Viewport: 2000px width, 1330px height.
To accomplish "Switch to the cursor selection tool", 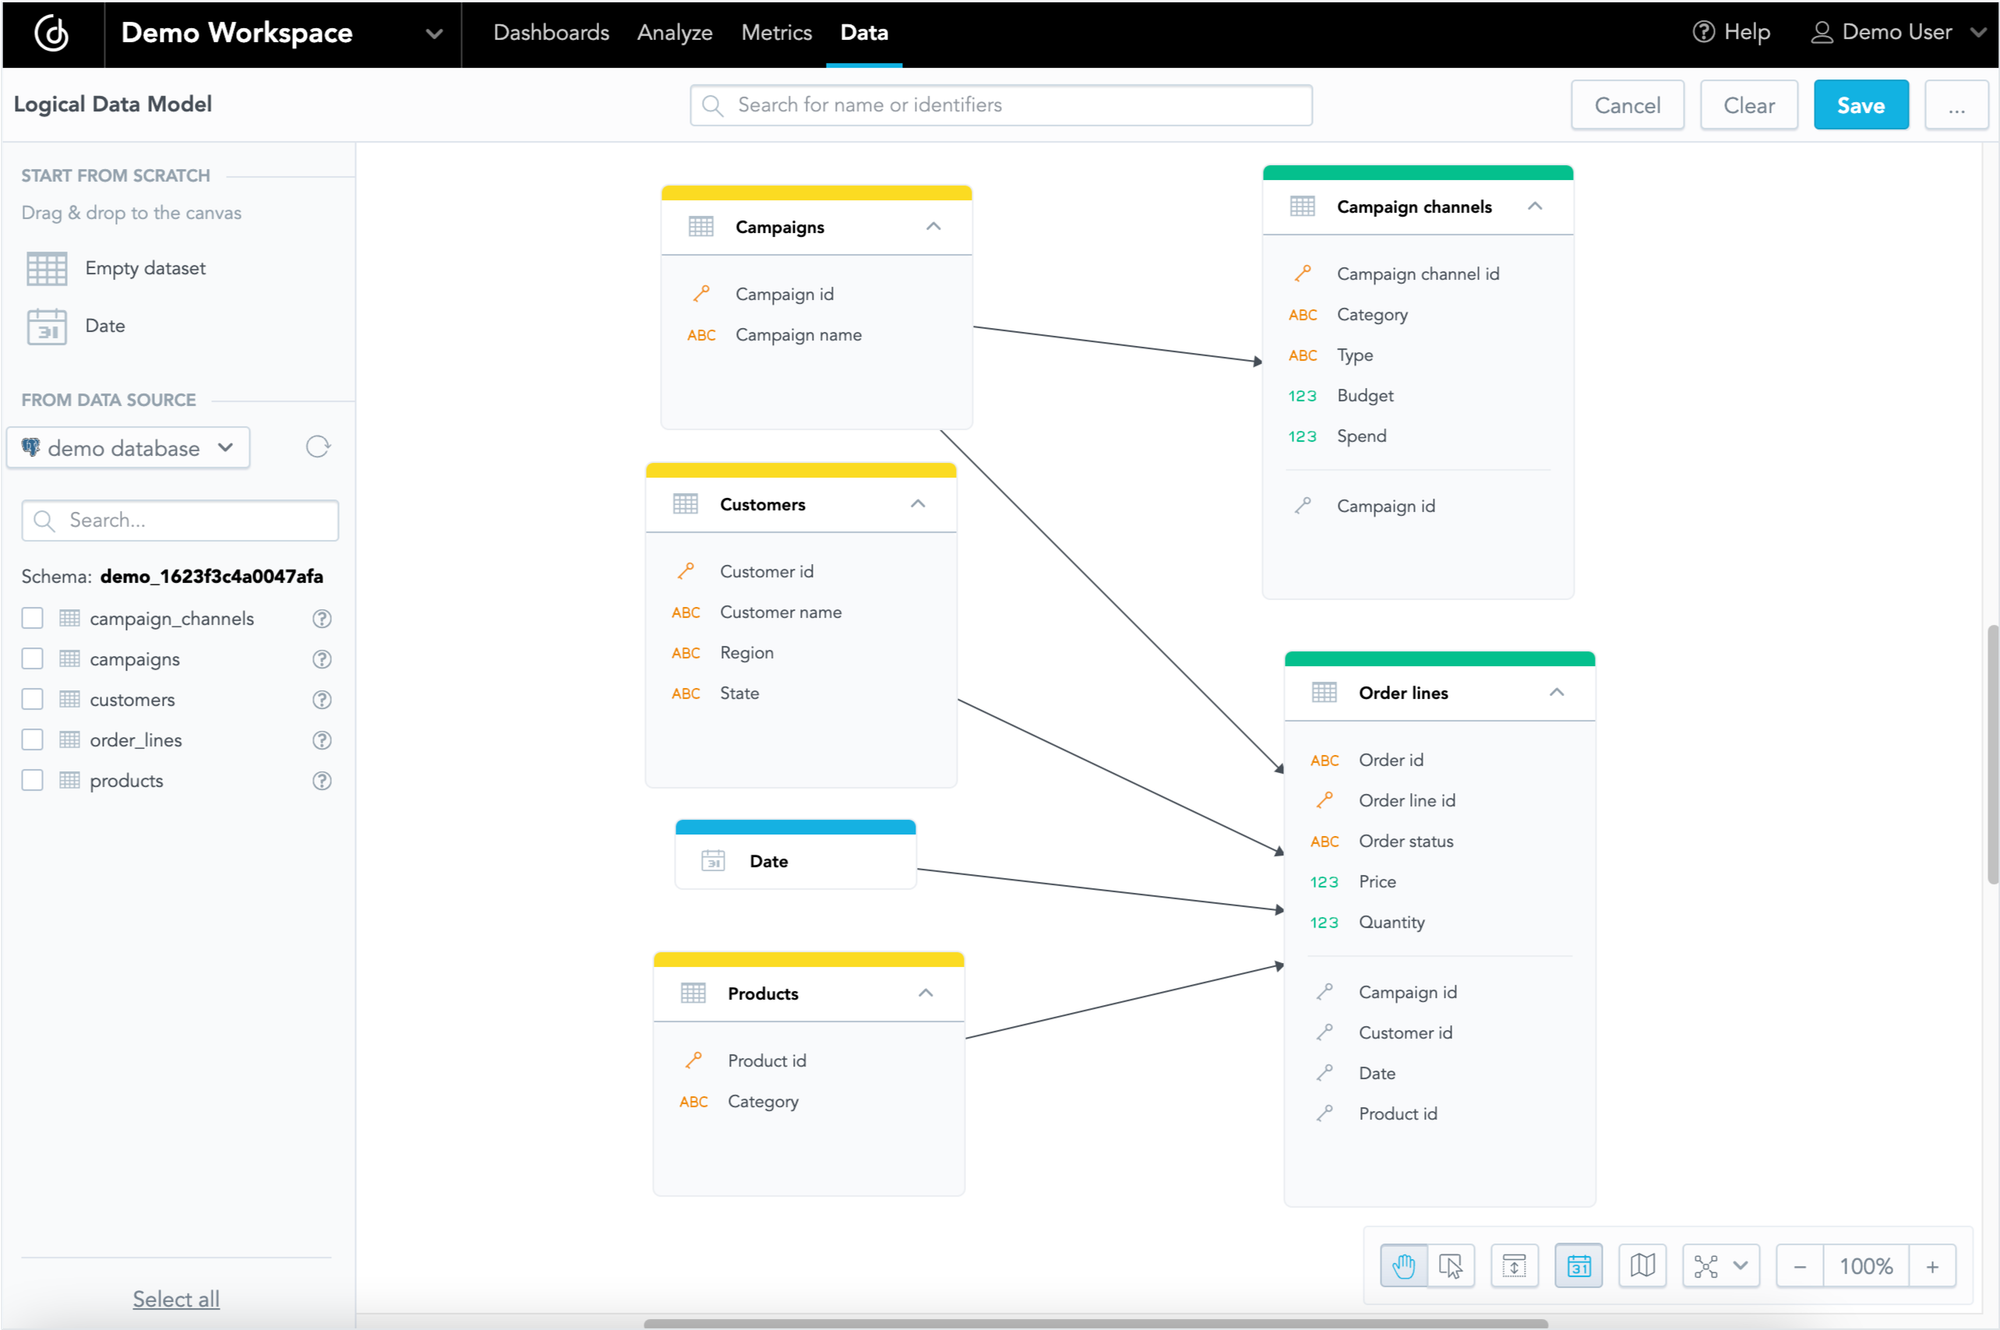I will [x=1452, y=1265].
